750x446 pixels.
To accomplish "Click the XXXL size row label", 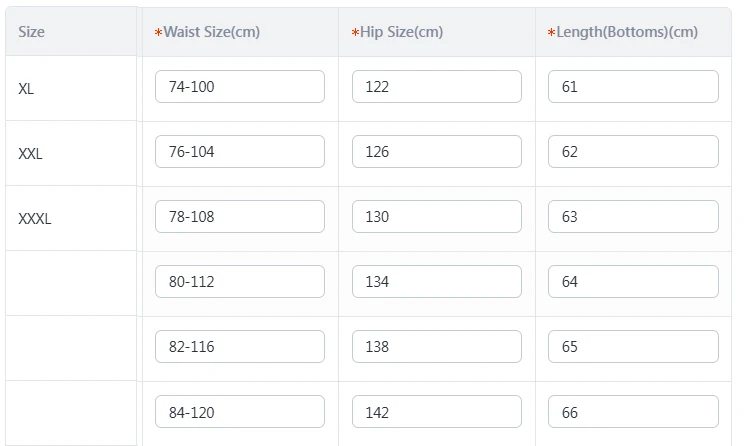I will pos(34,219).
